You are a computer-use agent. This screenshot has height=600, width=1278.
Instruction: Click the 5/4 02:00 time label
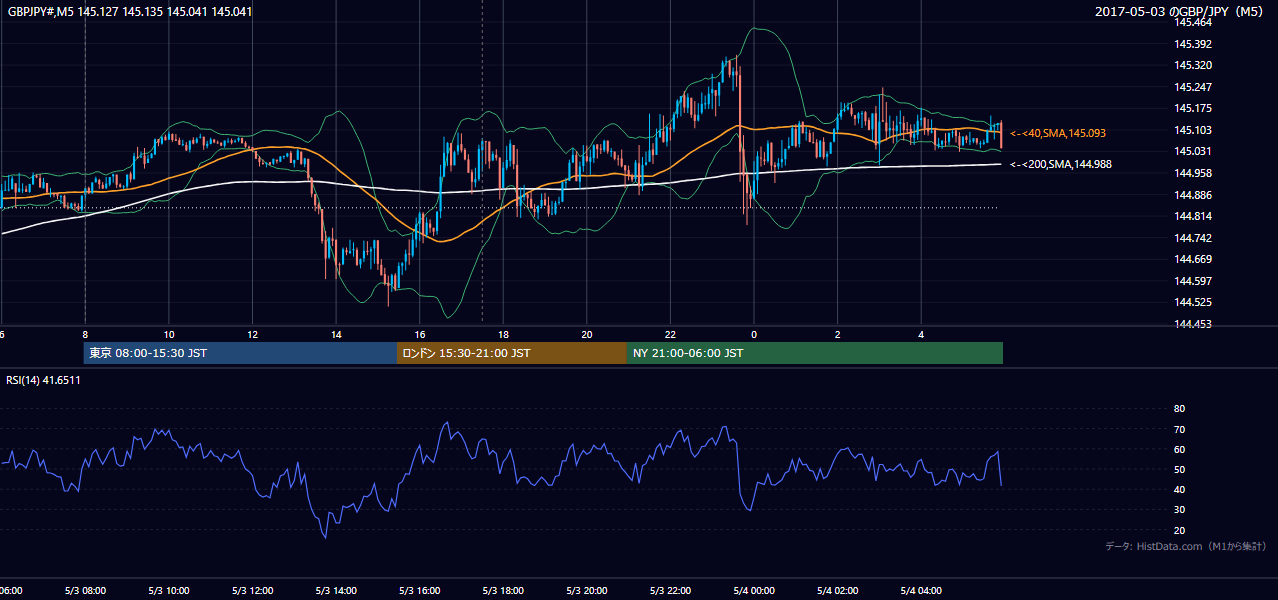coord(837,591)
